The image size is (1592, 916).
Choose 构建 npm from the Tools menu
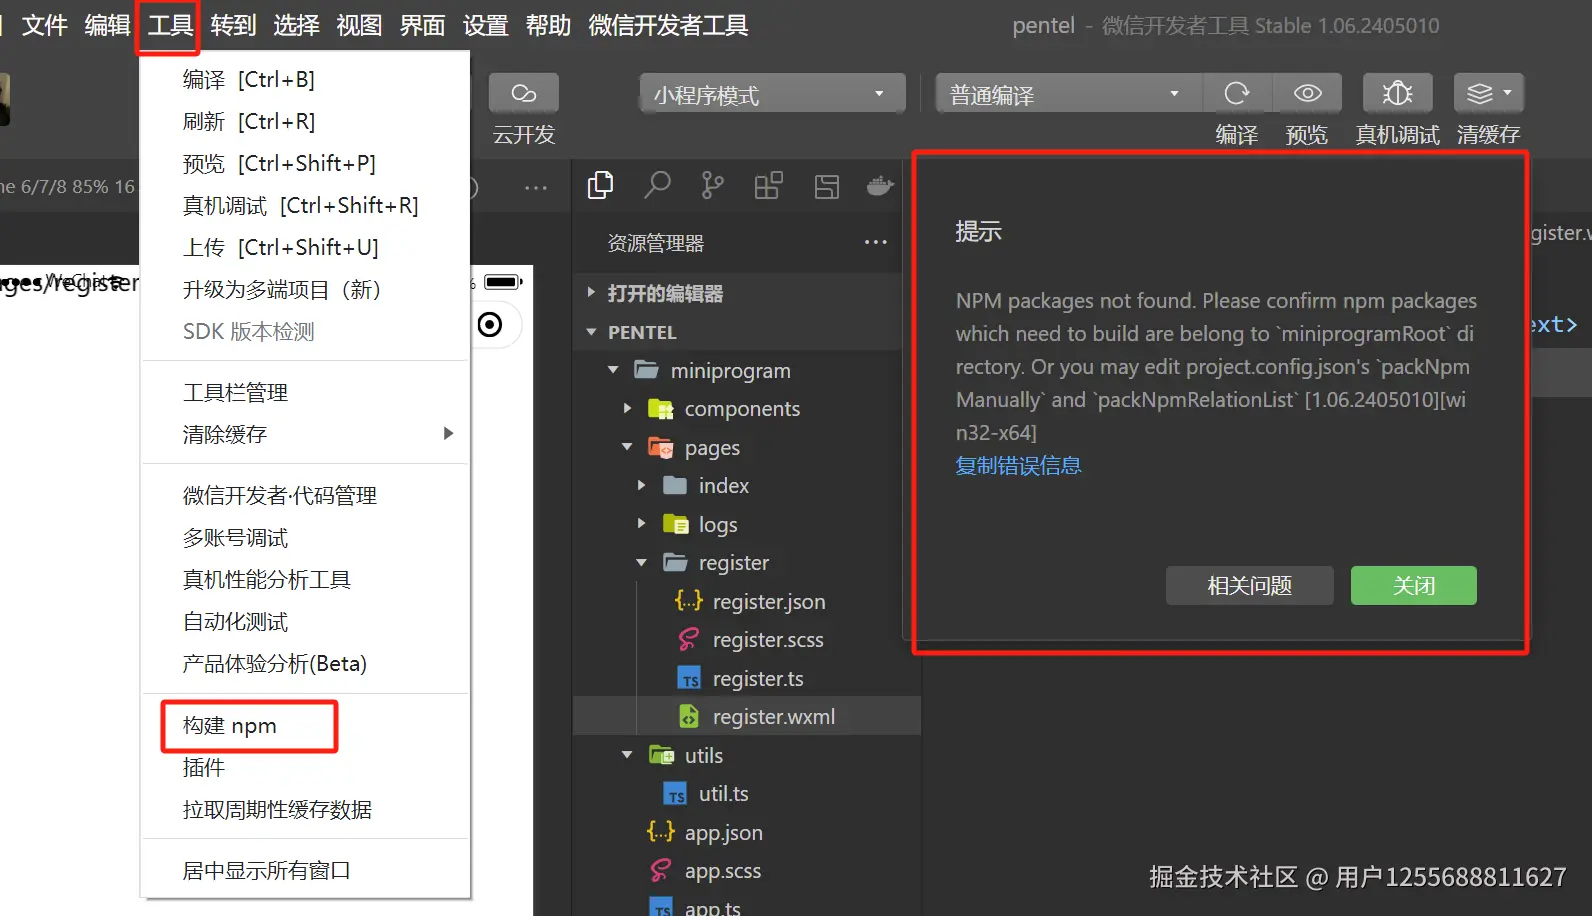(305, 726)
